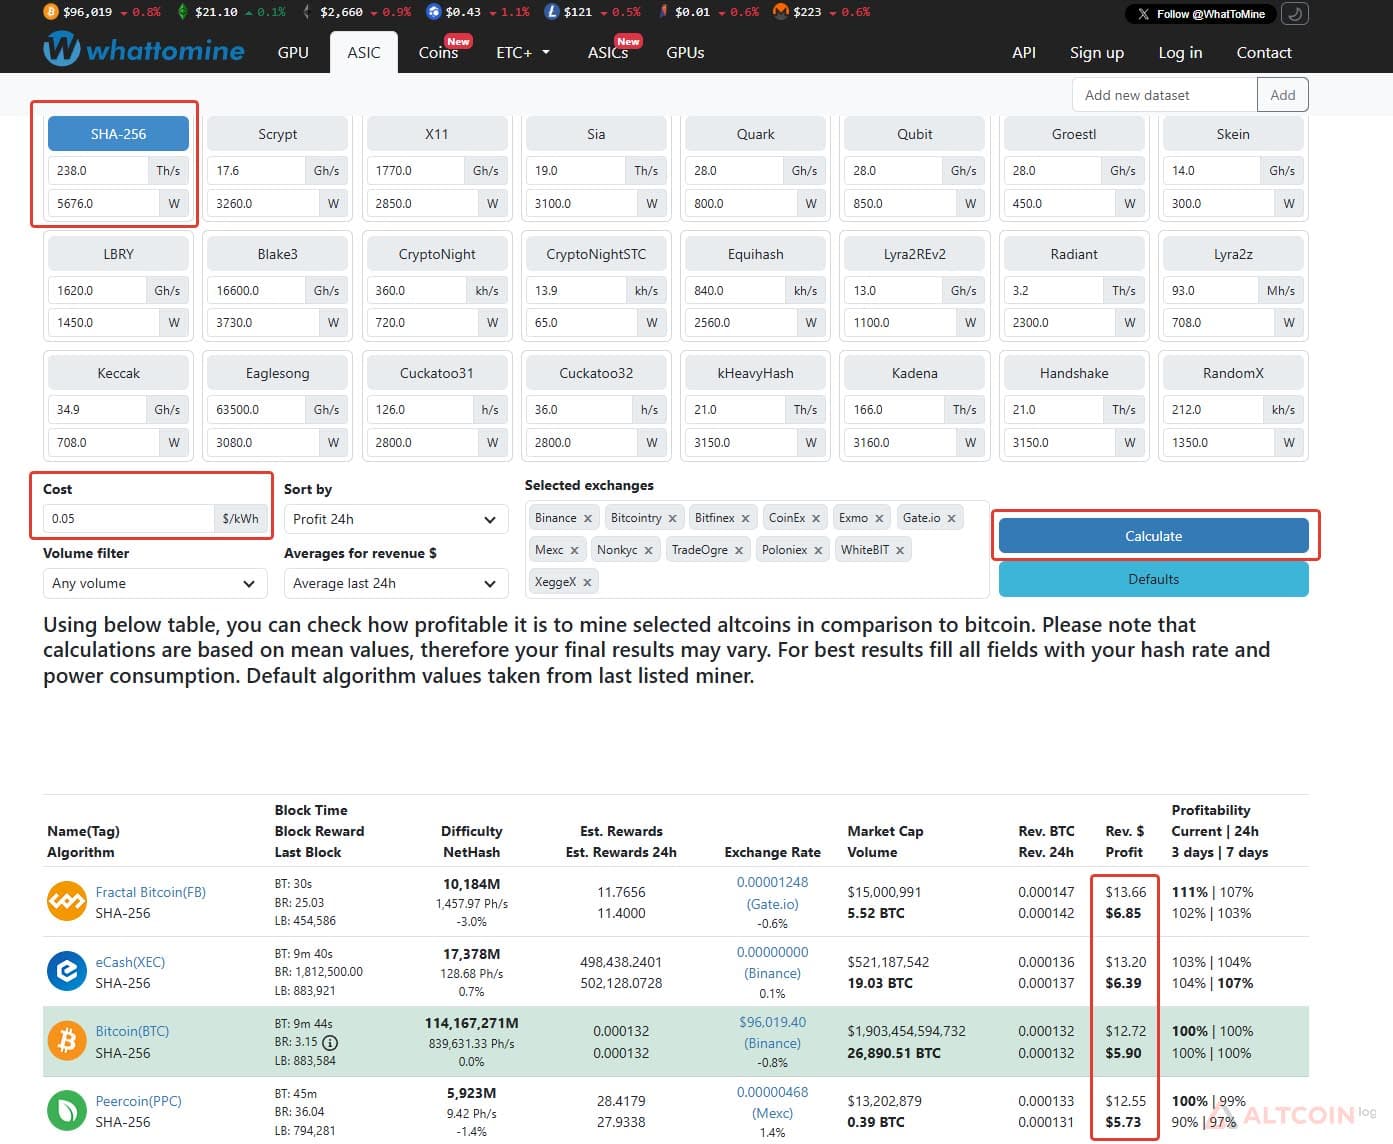The height and width of the screenshot is (1144, 1393).
Task: Enable the Scrypt algorithm
Action: point(277,134)
